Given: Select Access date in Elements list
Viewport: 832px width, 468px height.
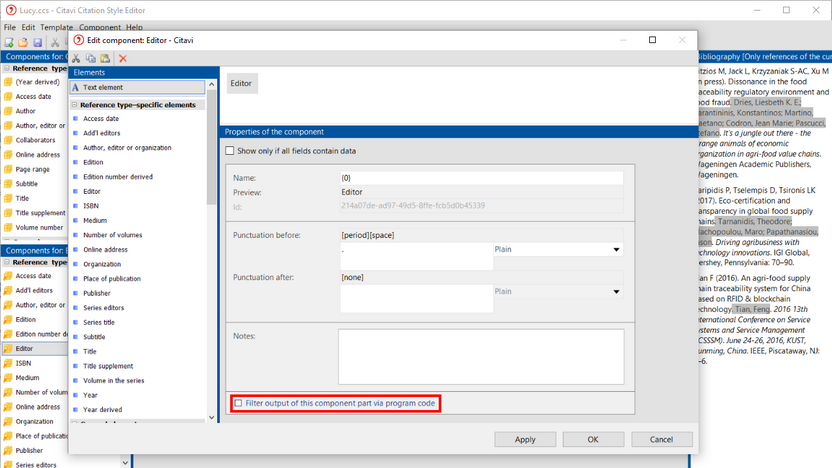Looking at the screenshot, I should [101, 119].
